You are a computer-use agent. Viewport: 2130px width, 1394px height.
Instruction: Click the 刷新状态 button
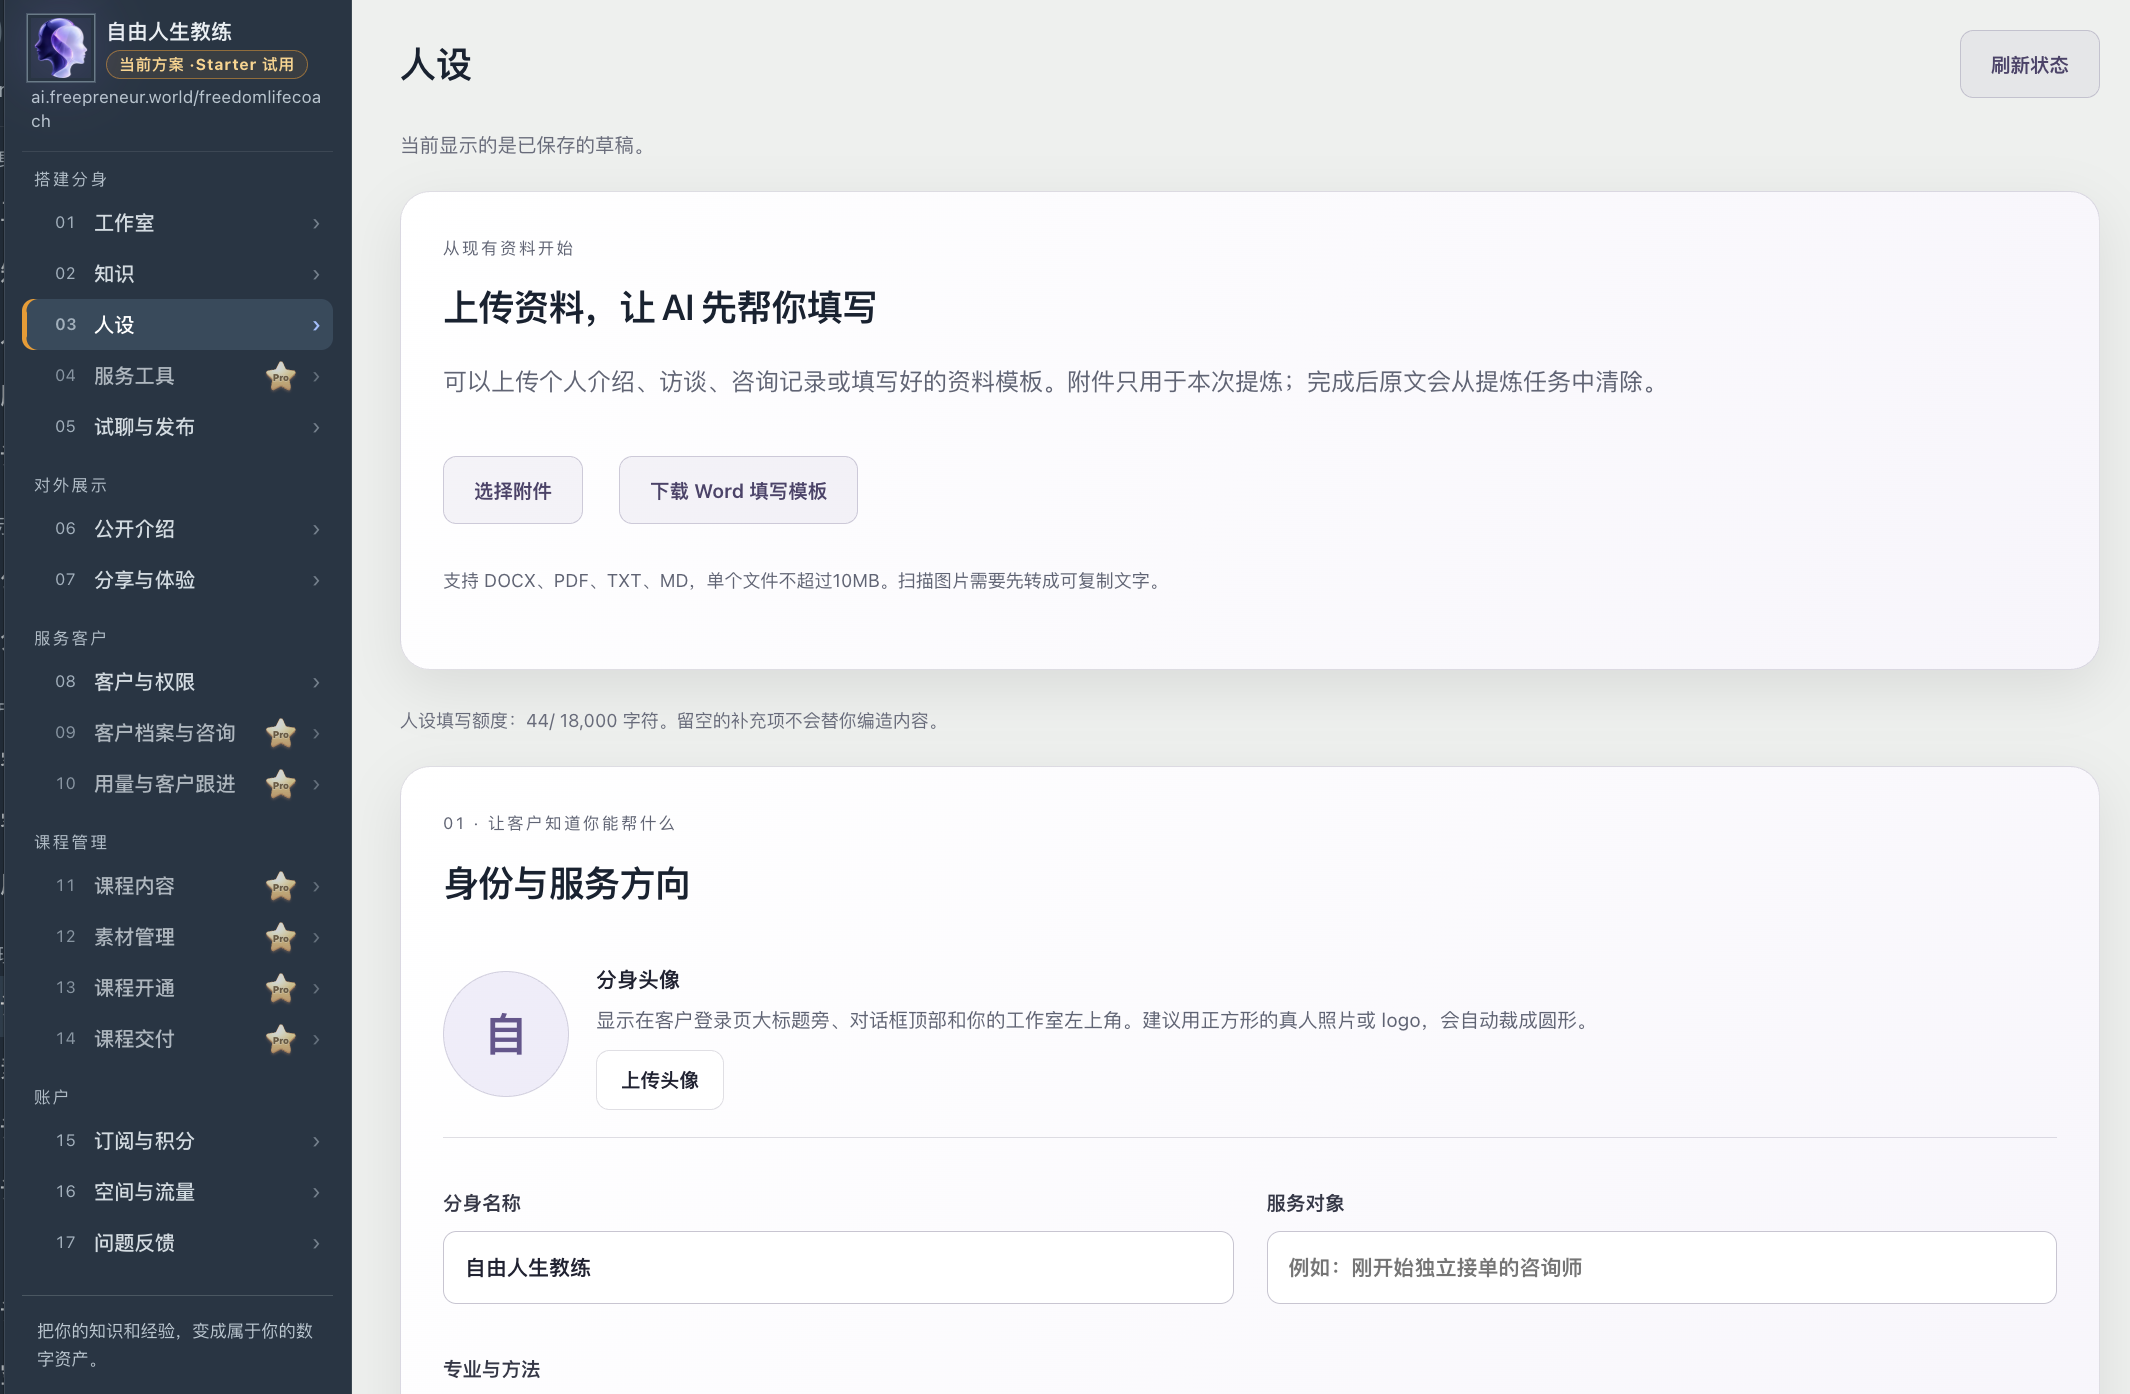pyautogui.click(x=2029, y=64)
